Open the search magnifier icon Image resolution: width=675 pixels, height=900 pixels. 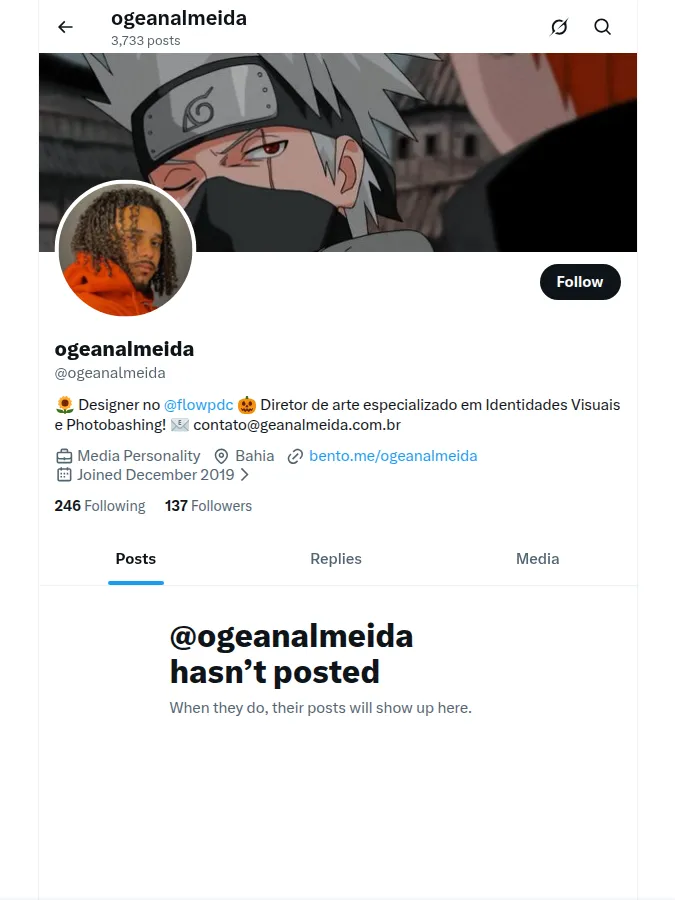tap(602, 27)
